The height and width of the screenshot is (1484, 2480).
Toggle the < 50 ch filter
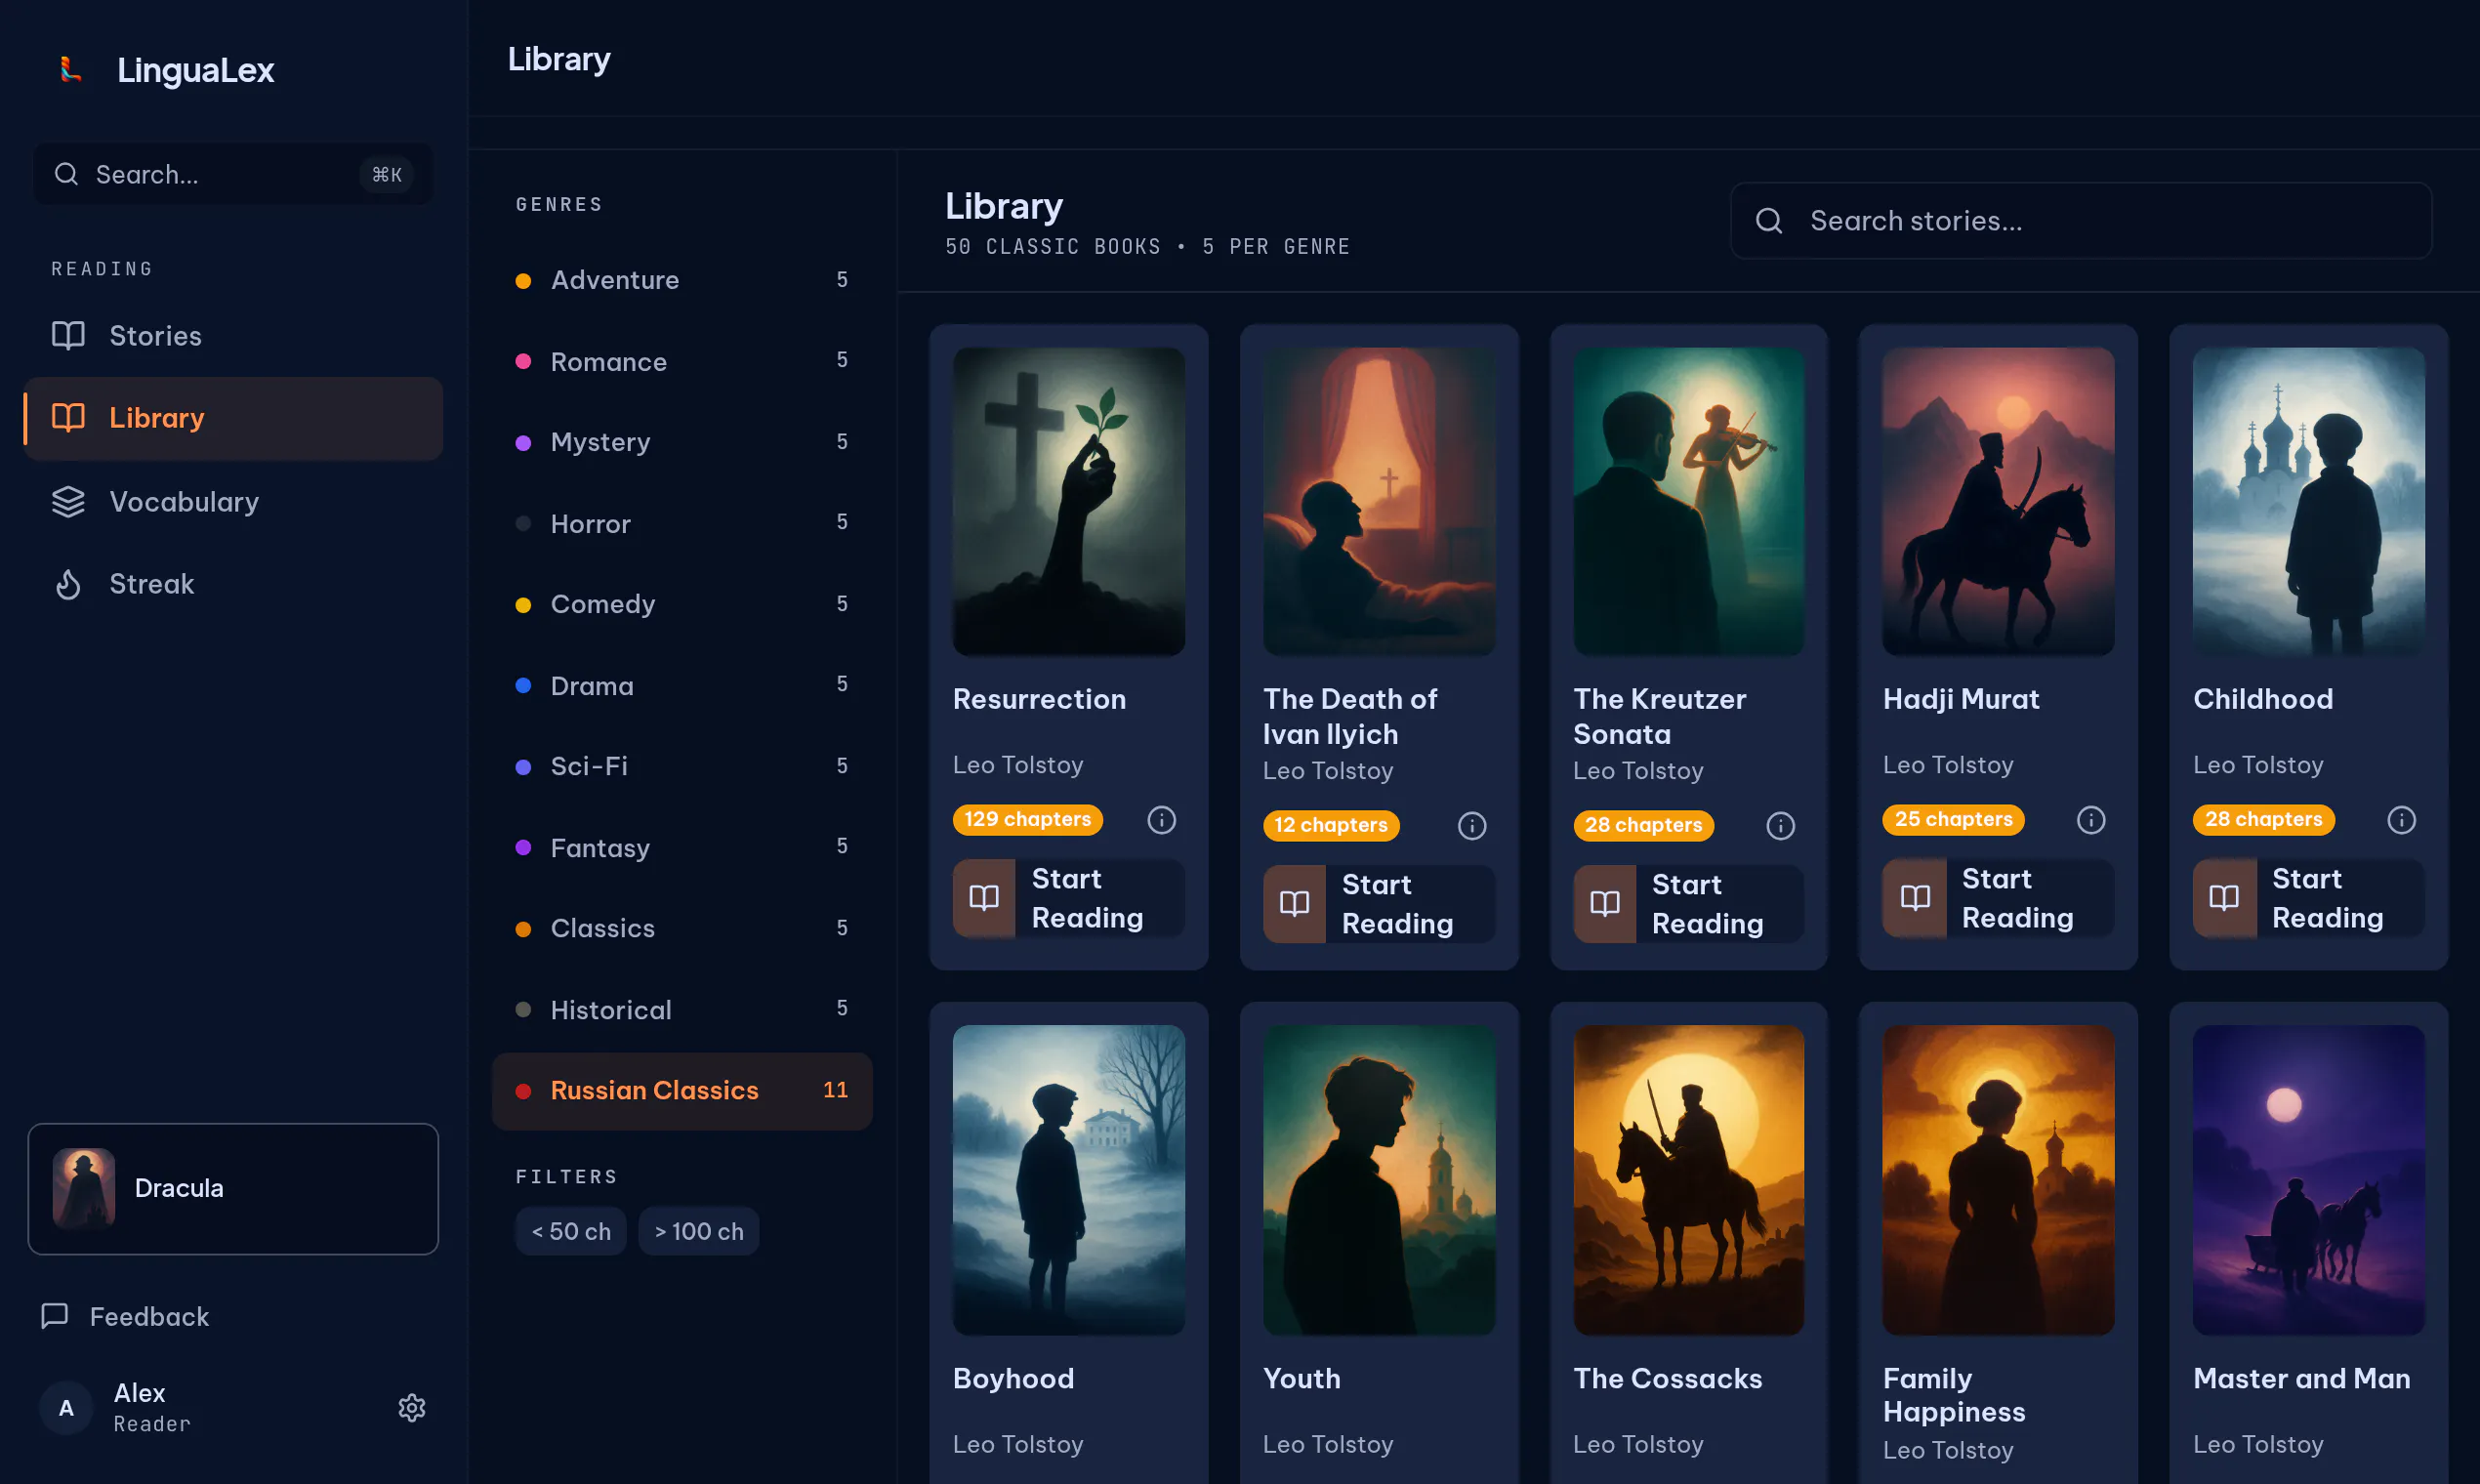coord(571,1231)
